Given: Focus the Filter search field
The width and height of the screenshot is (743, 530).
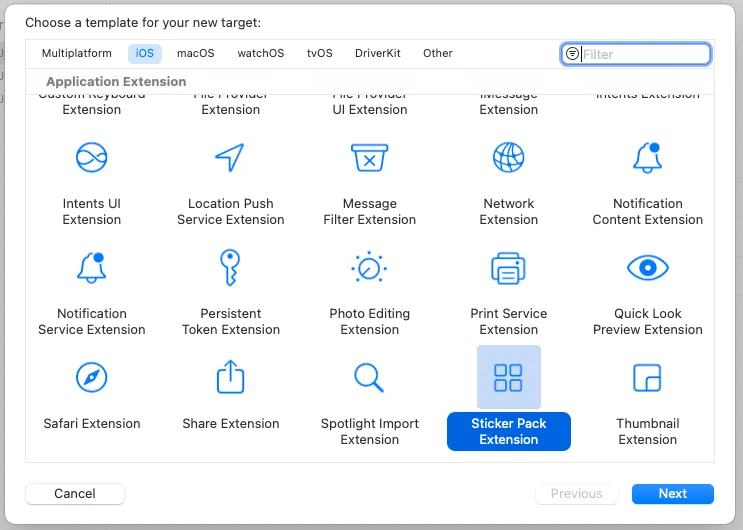Looking at the screenshot, I should coord(636,54).
